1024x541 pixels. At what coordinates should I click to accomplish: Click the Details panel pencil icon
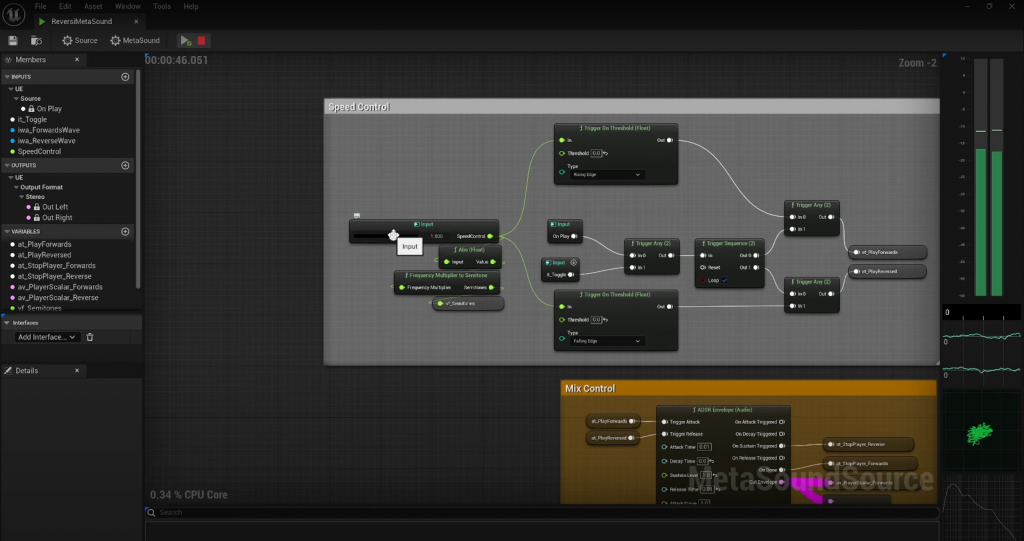point(8,370)
